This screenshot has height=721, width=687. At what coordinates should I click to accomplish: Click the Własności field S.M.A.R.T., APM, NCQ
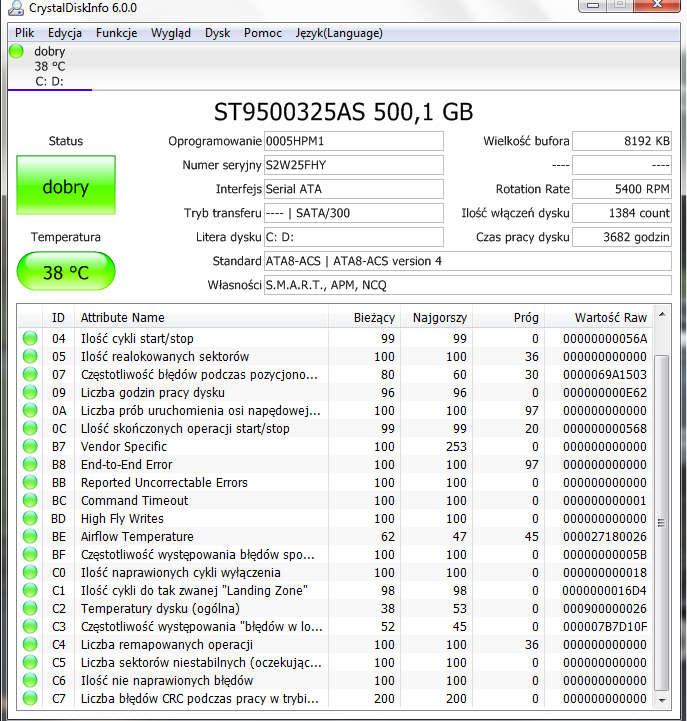coord(468,285)
